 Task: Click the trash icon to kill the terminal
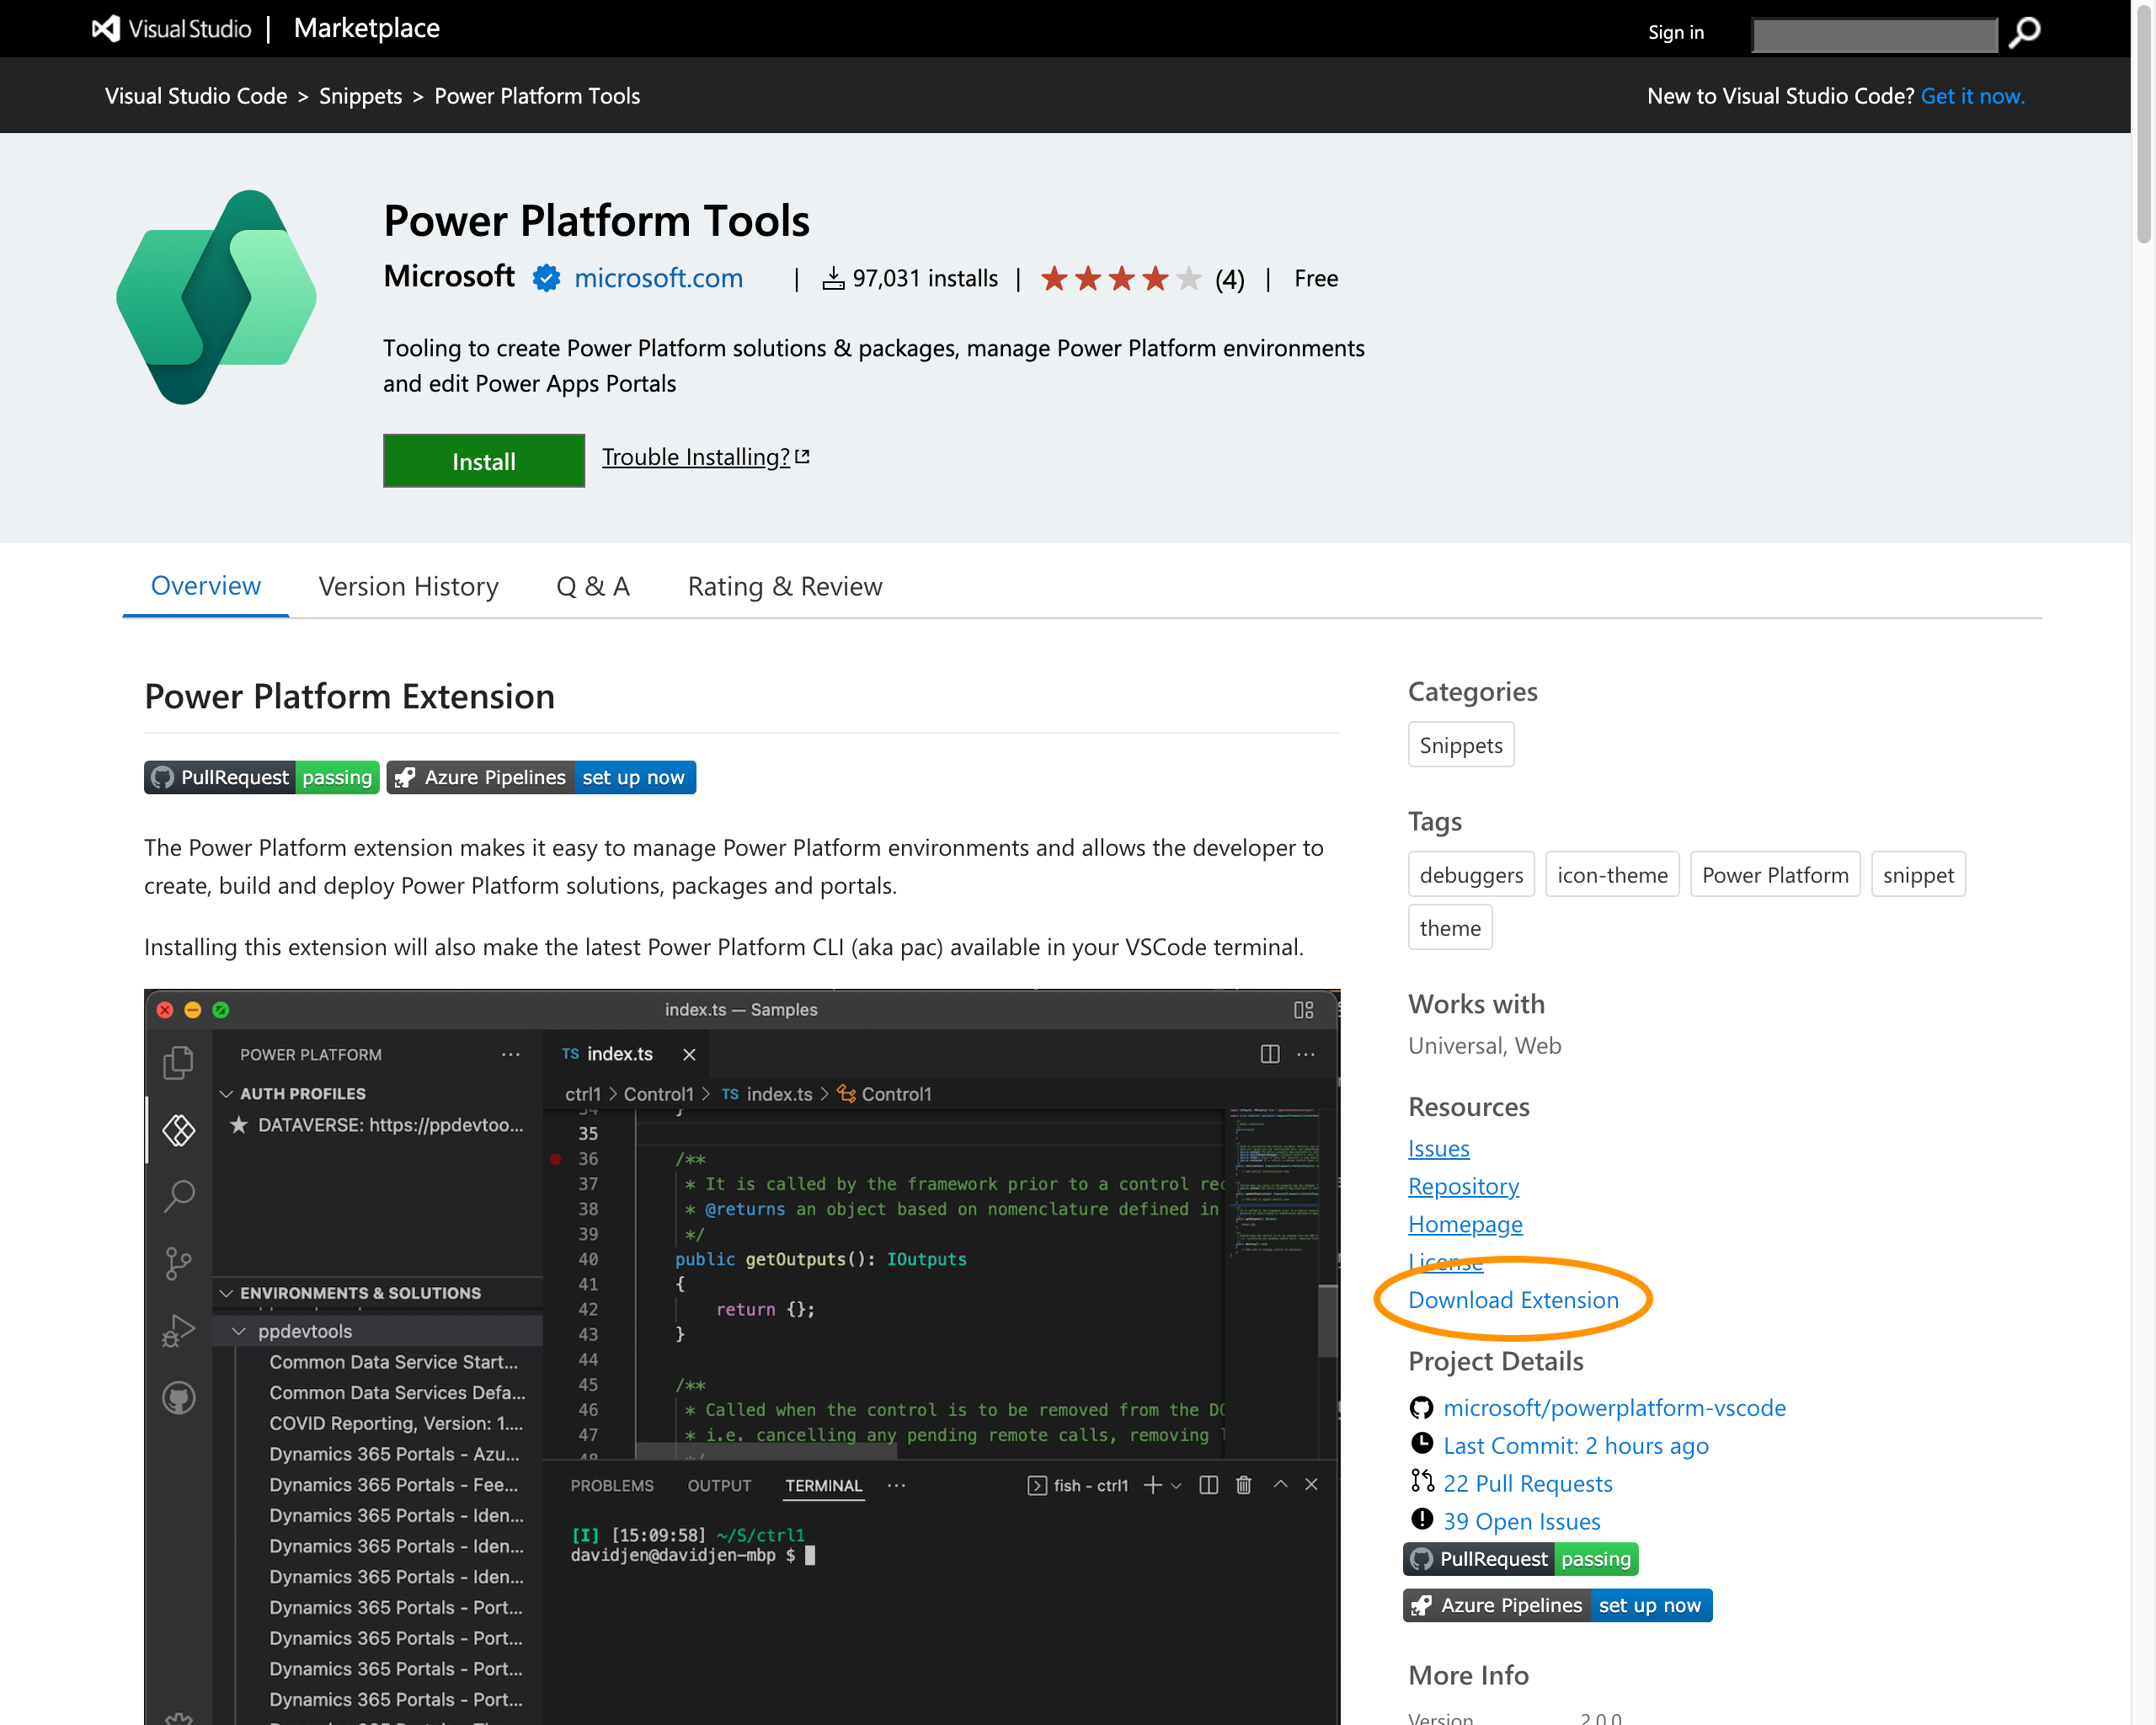[x=1243, y=1485]
